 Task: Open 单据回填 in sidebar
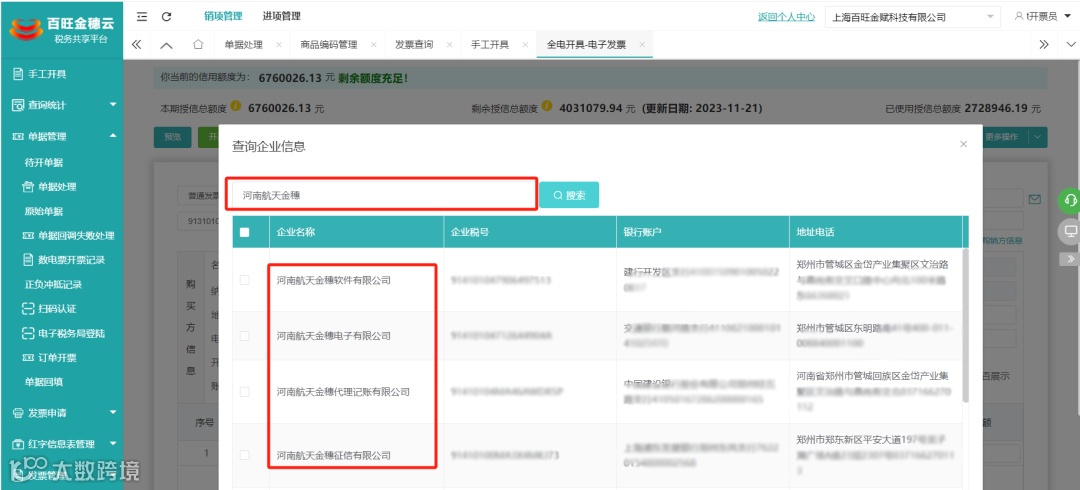(44, 382)
